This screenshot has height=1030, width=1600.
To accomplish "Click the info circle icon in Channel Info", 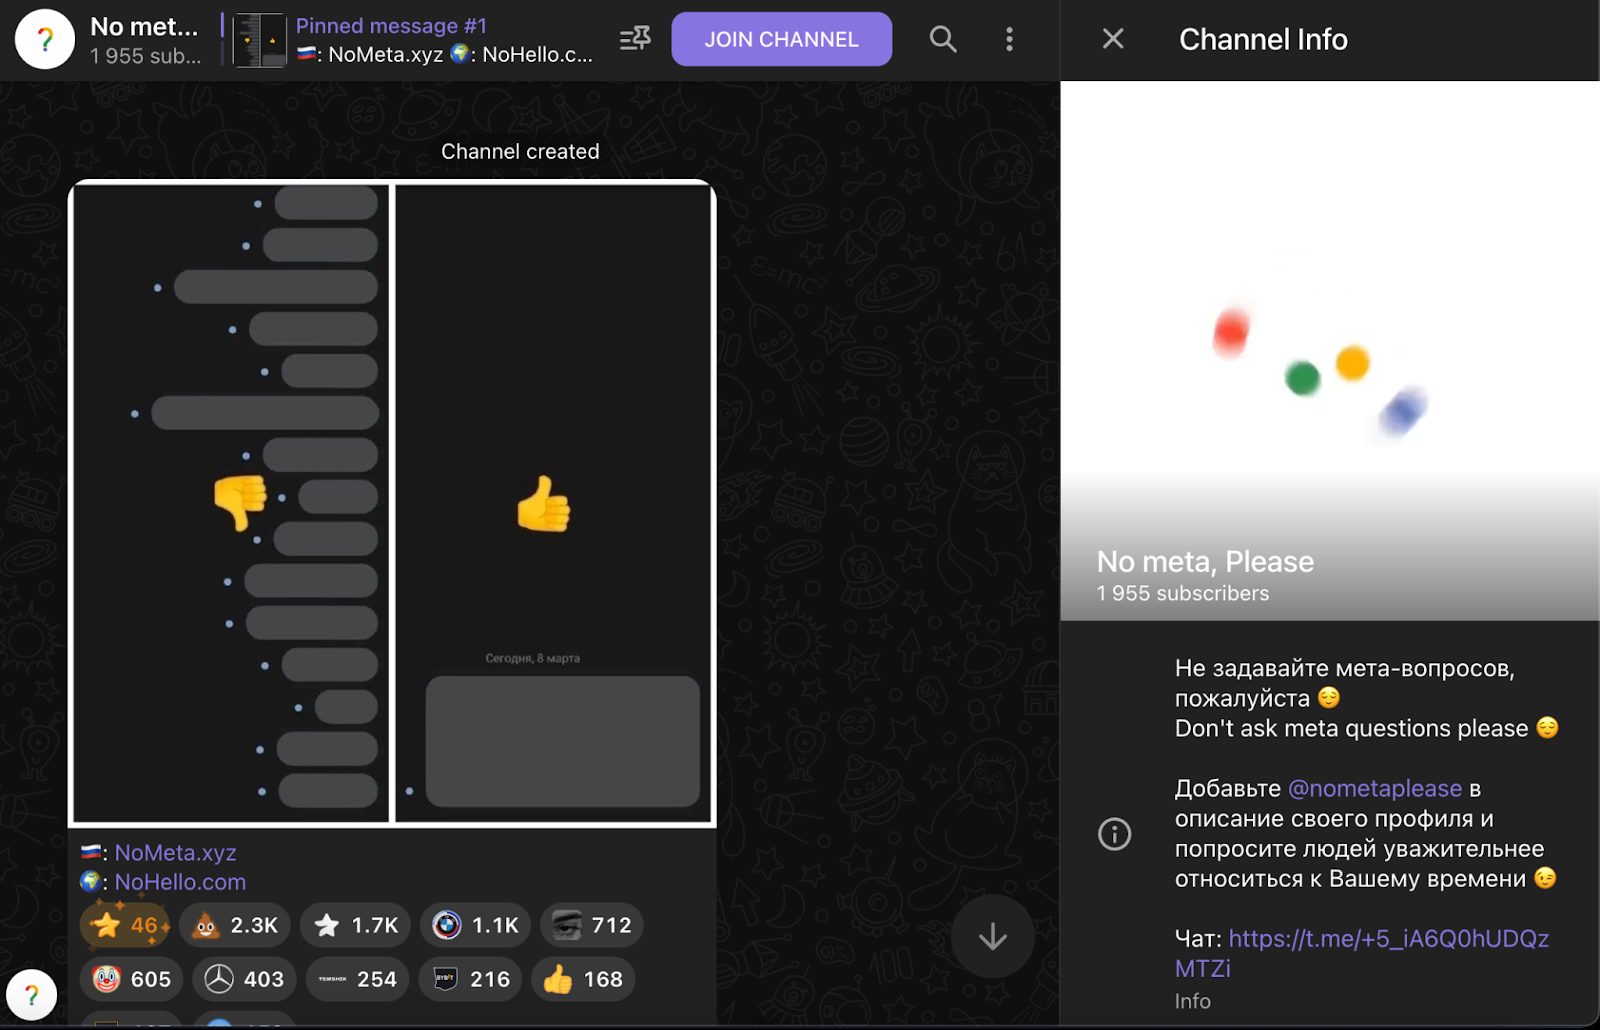I will [1114, 833].
